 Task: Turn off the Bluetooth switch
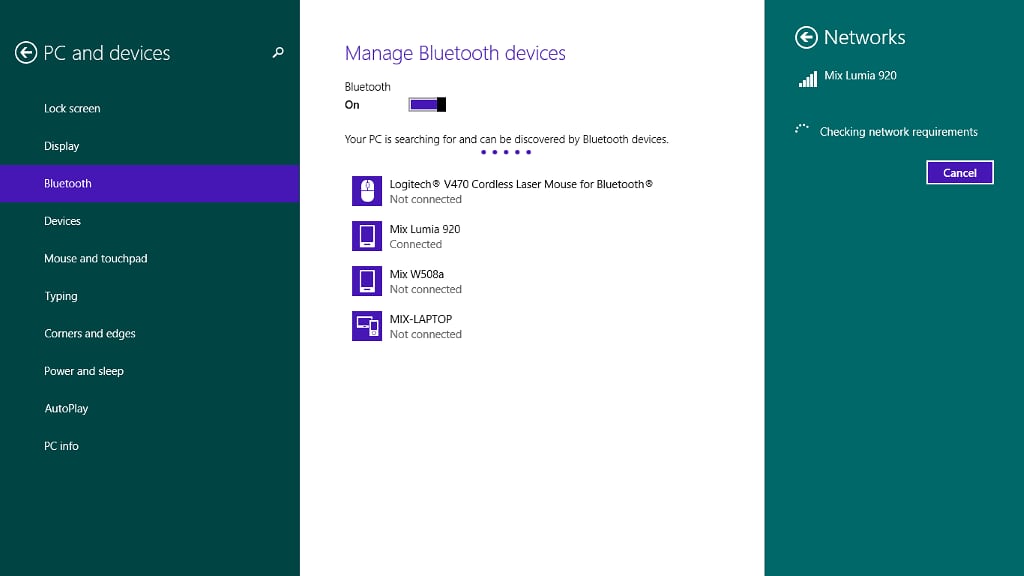pyautogui.click(x=427, y=104)
